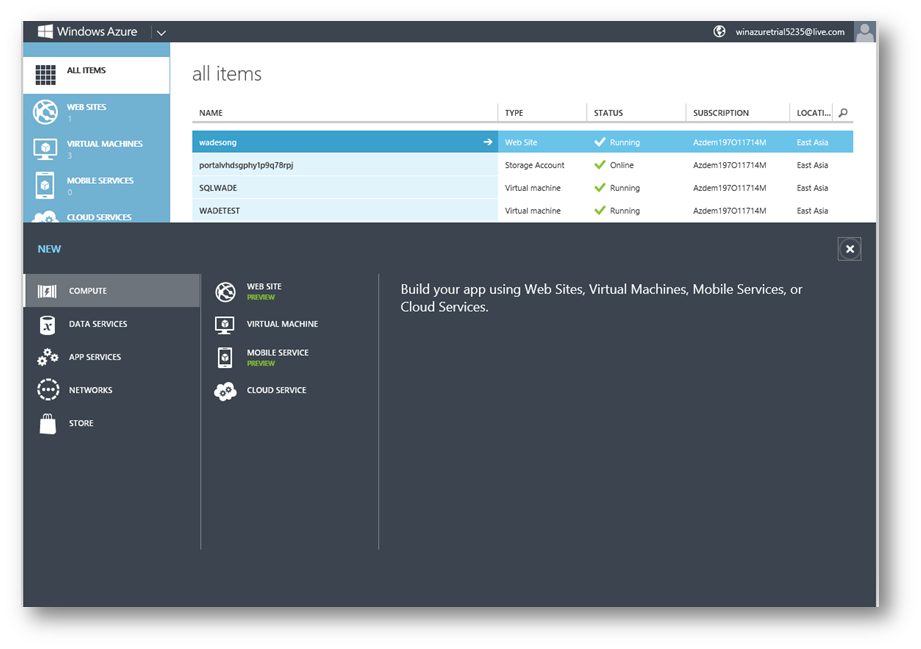Viewport: 921px width, 649px height.
Task: Sort by the TYPE column header
Action: click(x=514, y=113)
